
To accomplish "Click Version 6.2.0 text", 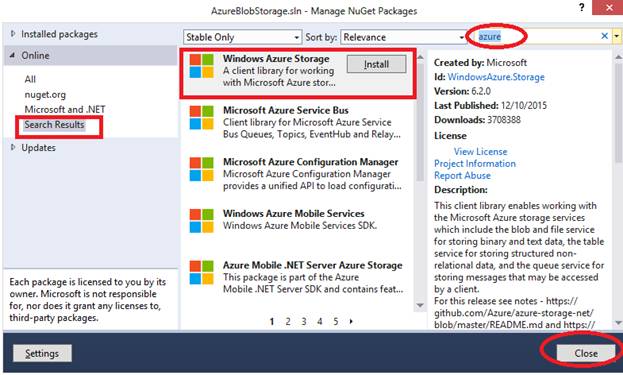I will coord(462,91).
